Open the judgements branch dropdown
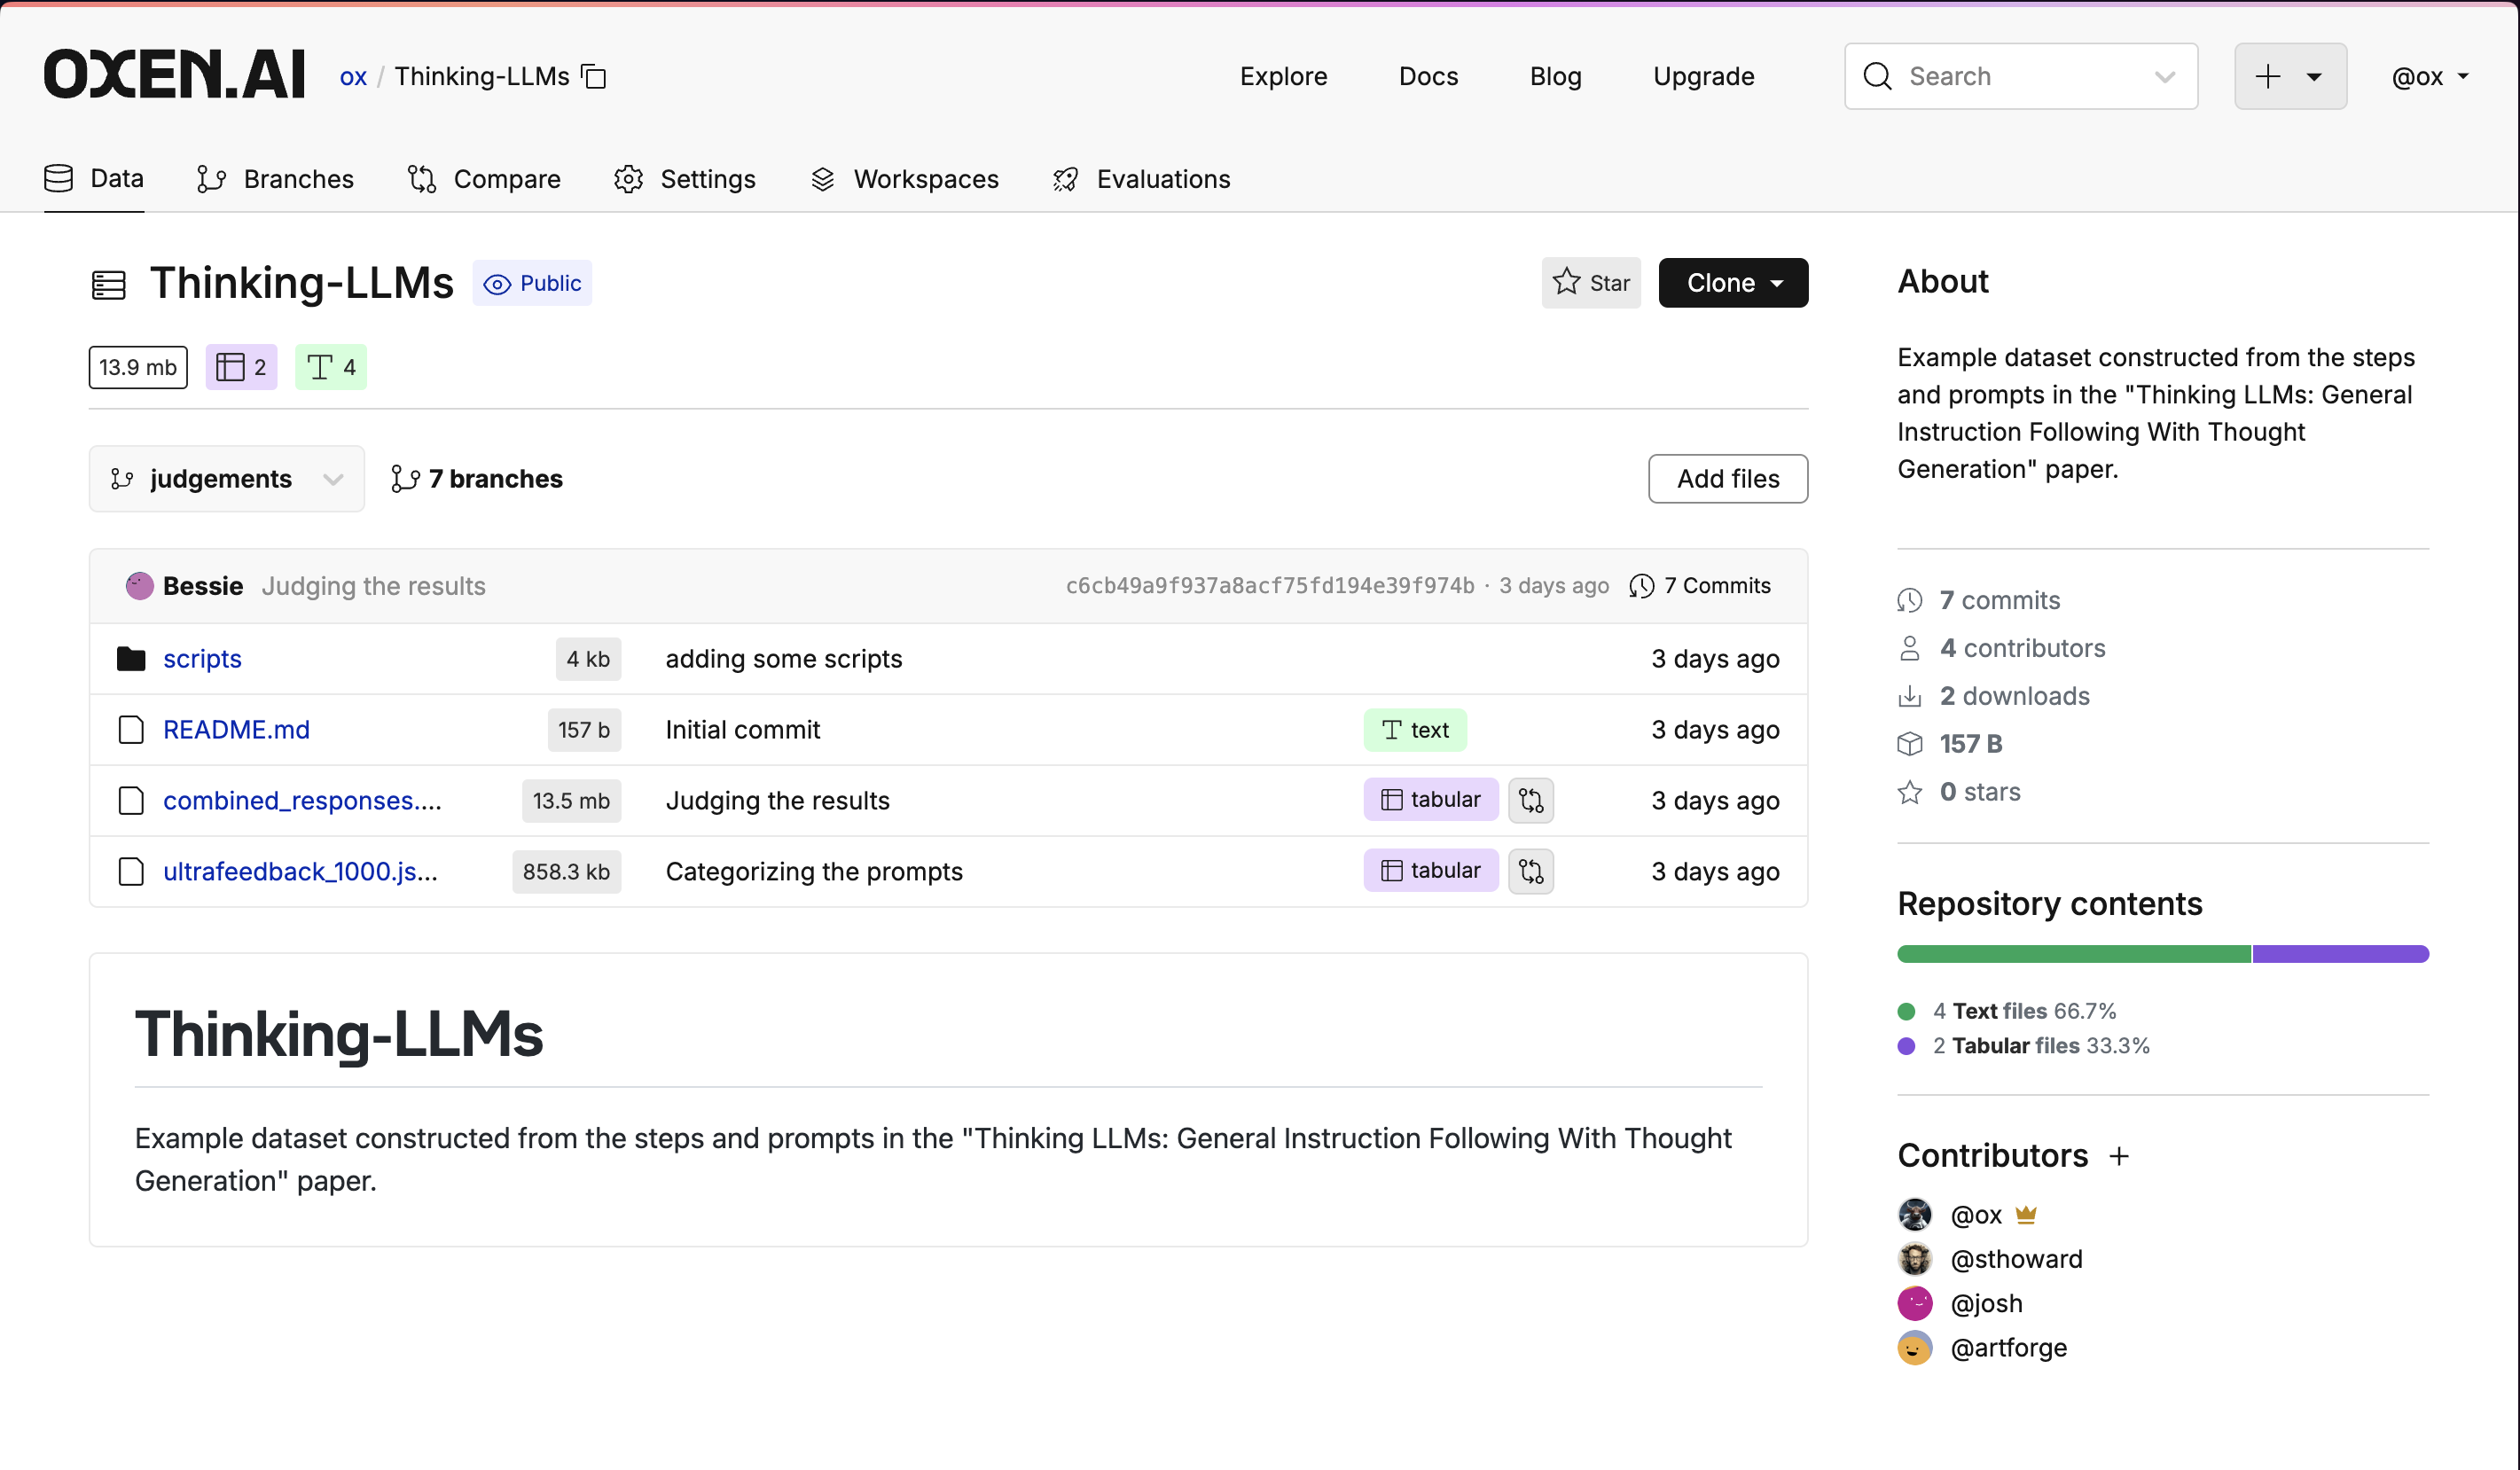Screen dimensions: 2520x1470 point(226,479)
